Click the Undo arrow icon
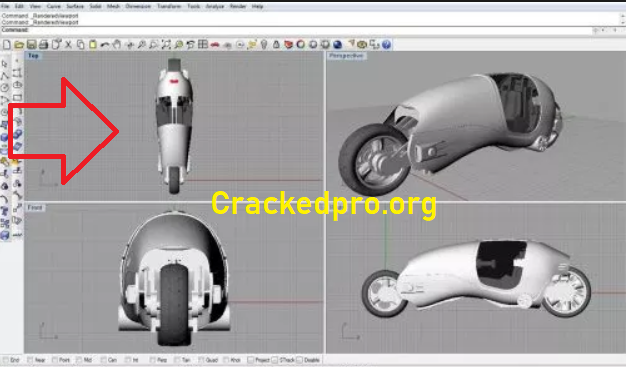626x367 pixels. [105, 45]
